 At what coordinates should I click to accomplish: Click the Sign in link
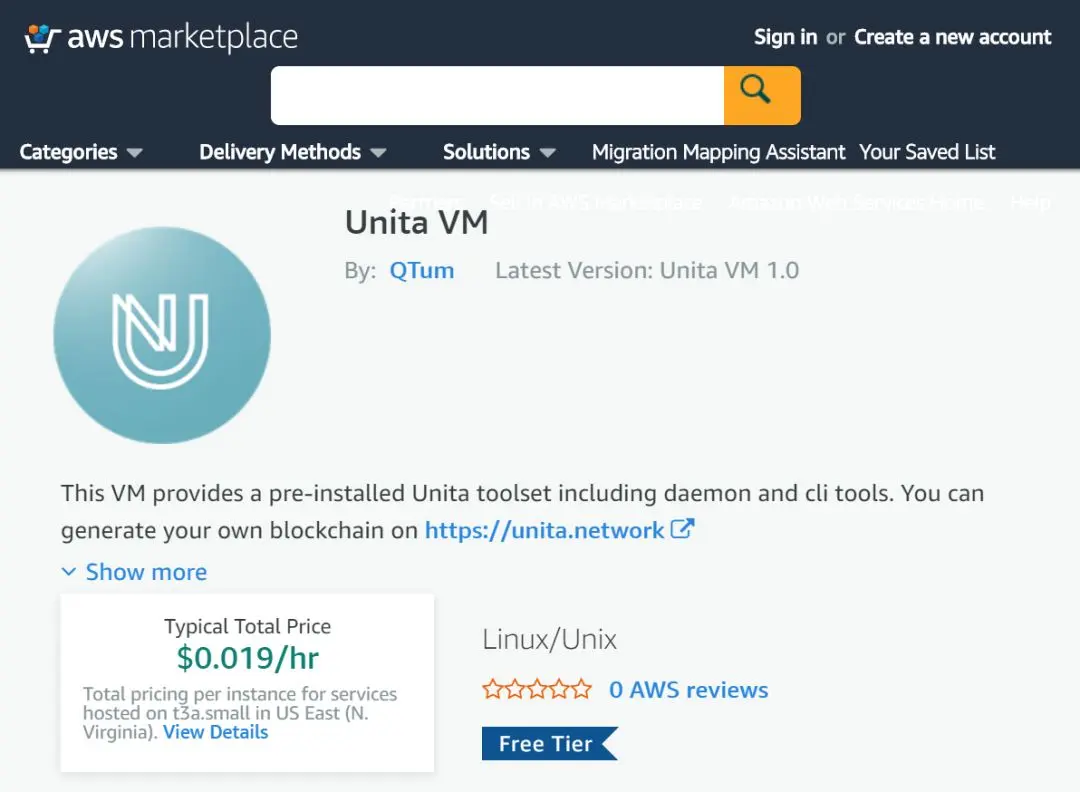[x=785, y=37]
